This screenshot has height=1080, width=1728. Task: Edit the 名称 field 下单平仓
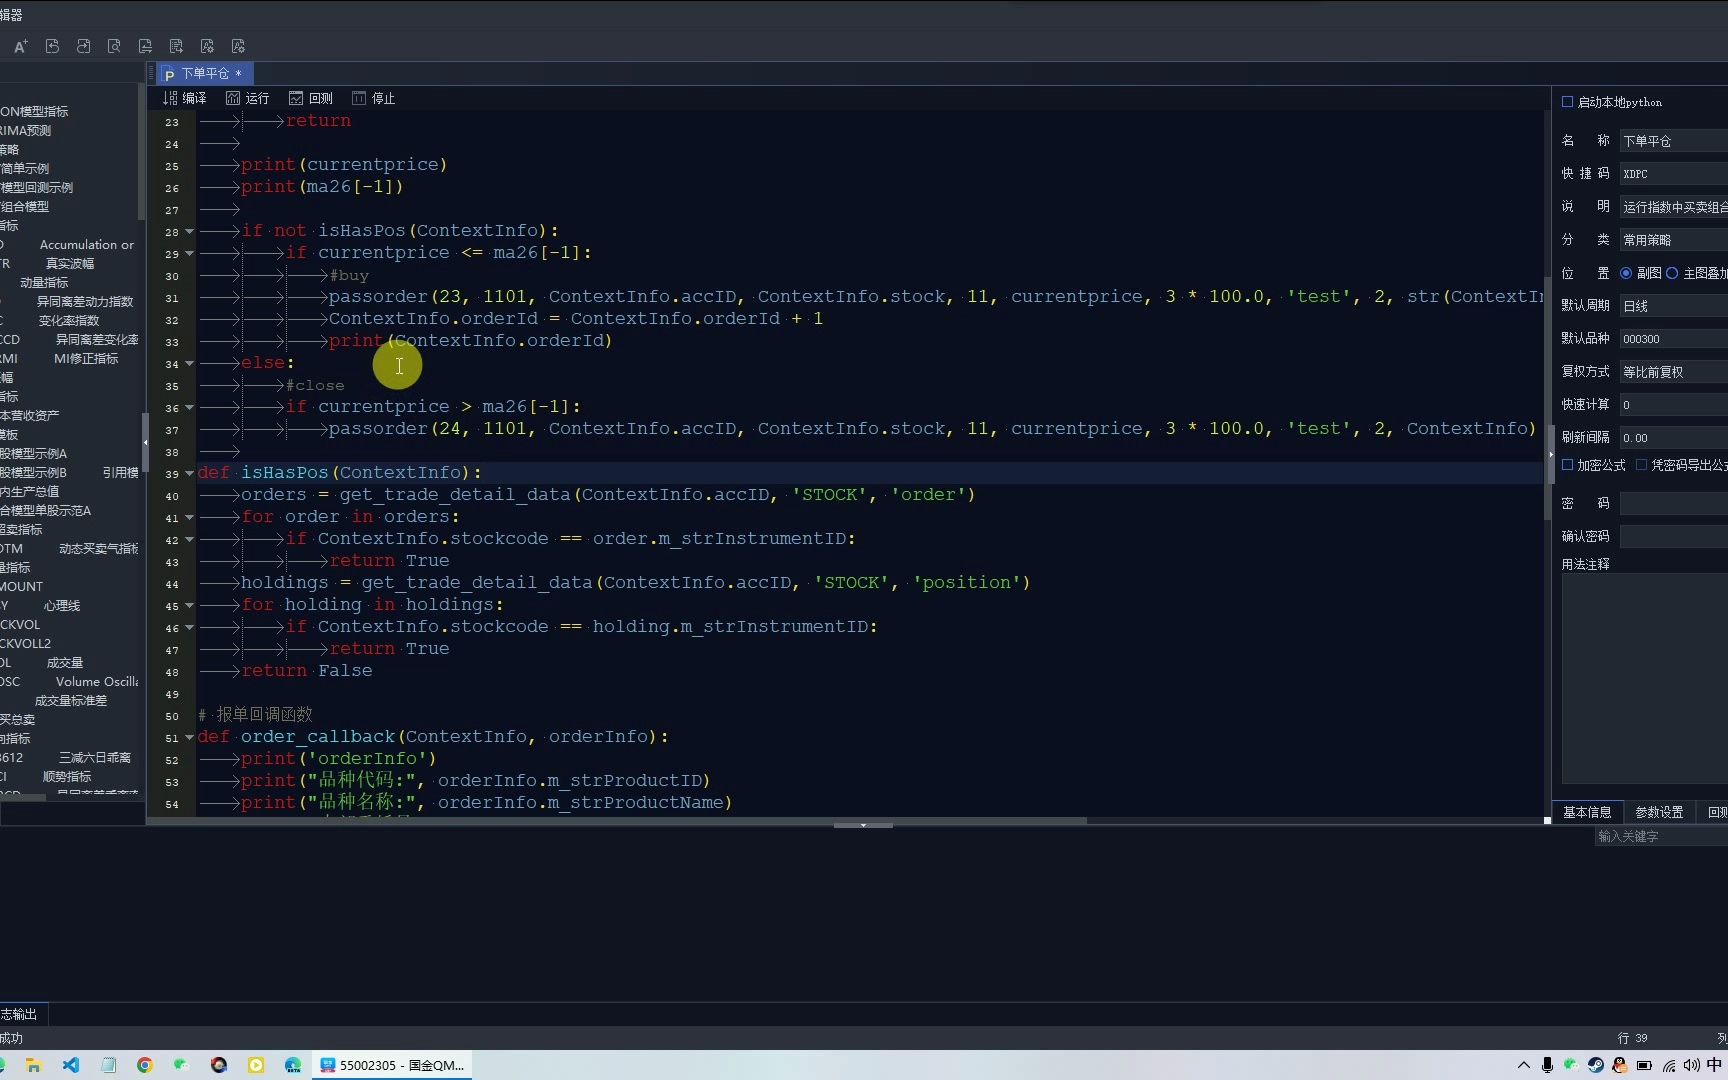point(1673,141)
